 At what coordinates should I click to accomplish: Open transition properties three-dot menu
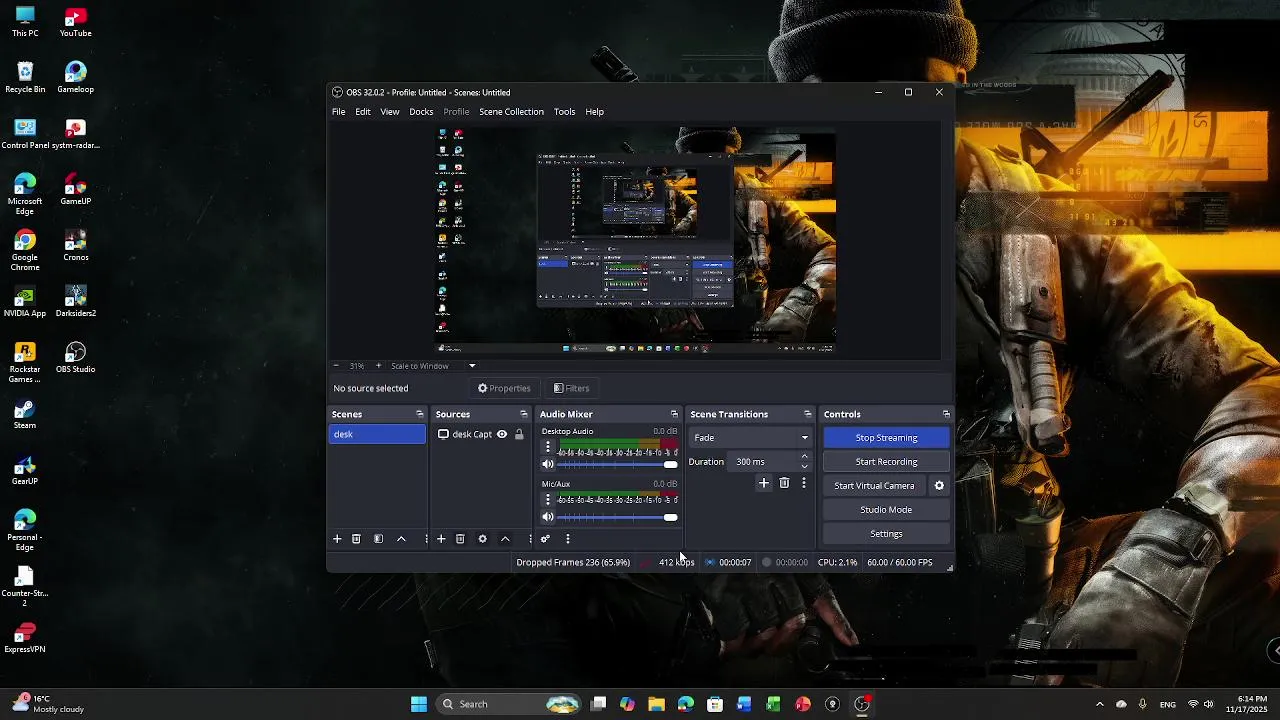tap(803, 483)
